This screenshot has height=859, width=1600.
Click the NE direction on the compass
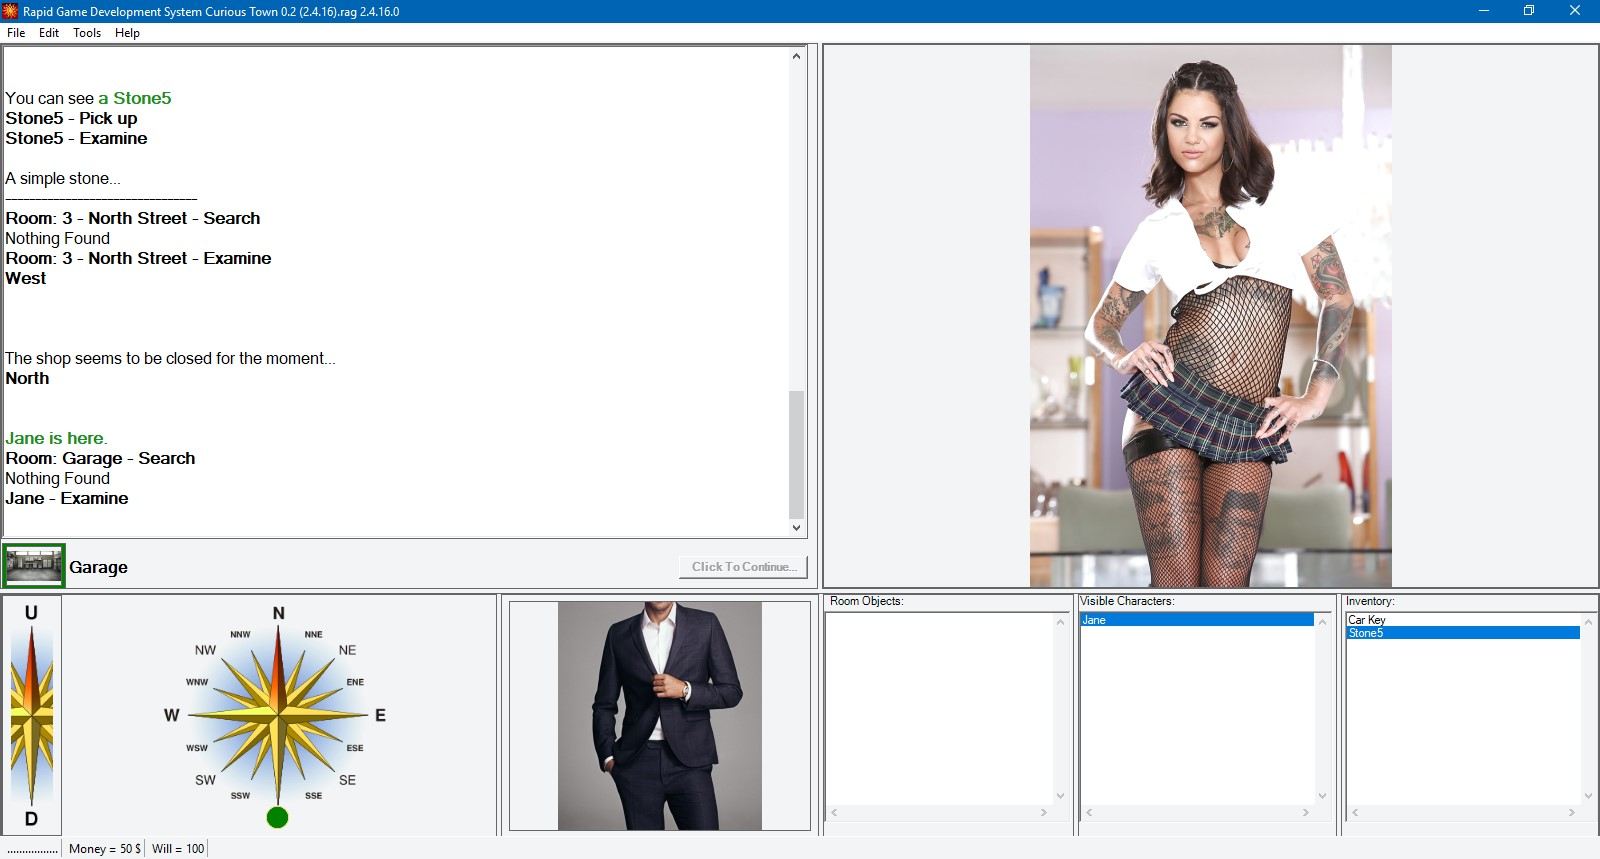(347, 650)
